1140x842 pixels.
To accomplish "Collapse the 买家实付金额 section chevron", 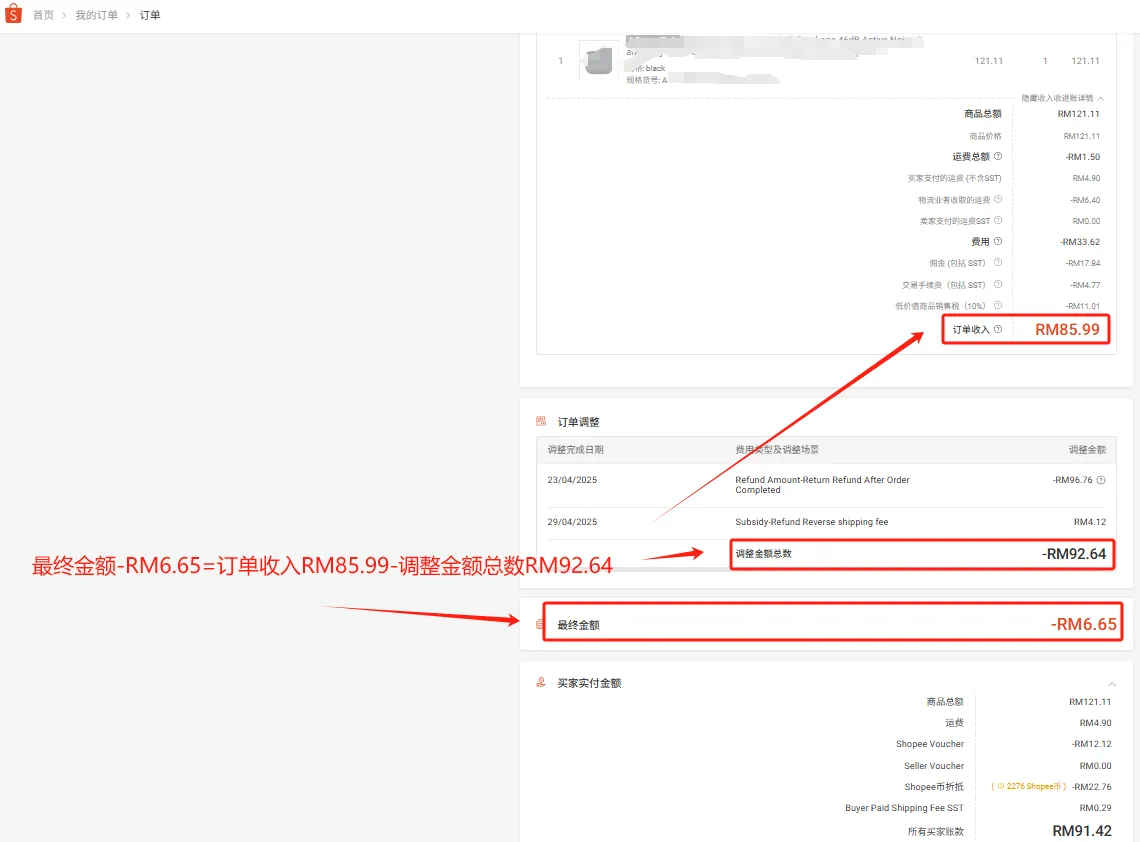I will point(1112,682).
